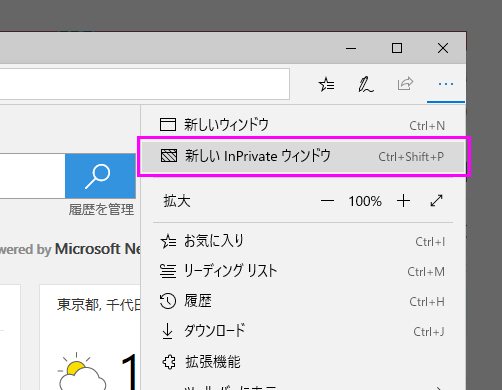Maximize the Edge window

click(397, 48)
